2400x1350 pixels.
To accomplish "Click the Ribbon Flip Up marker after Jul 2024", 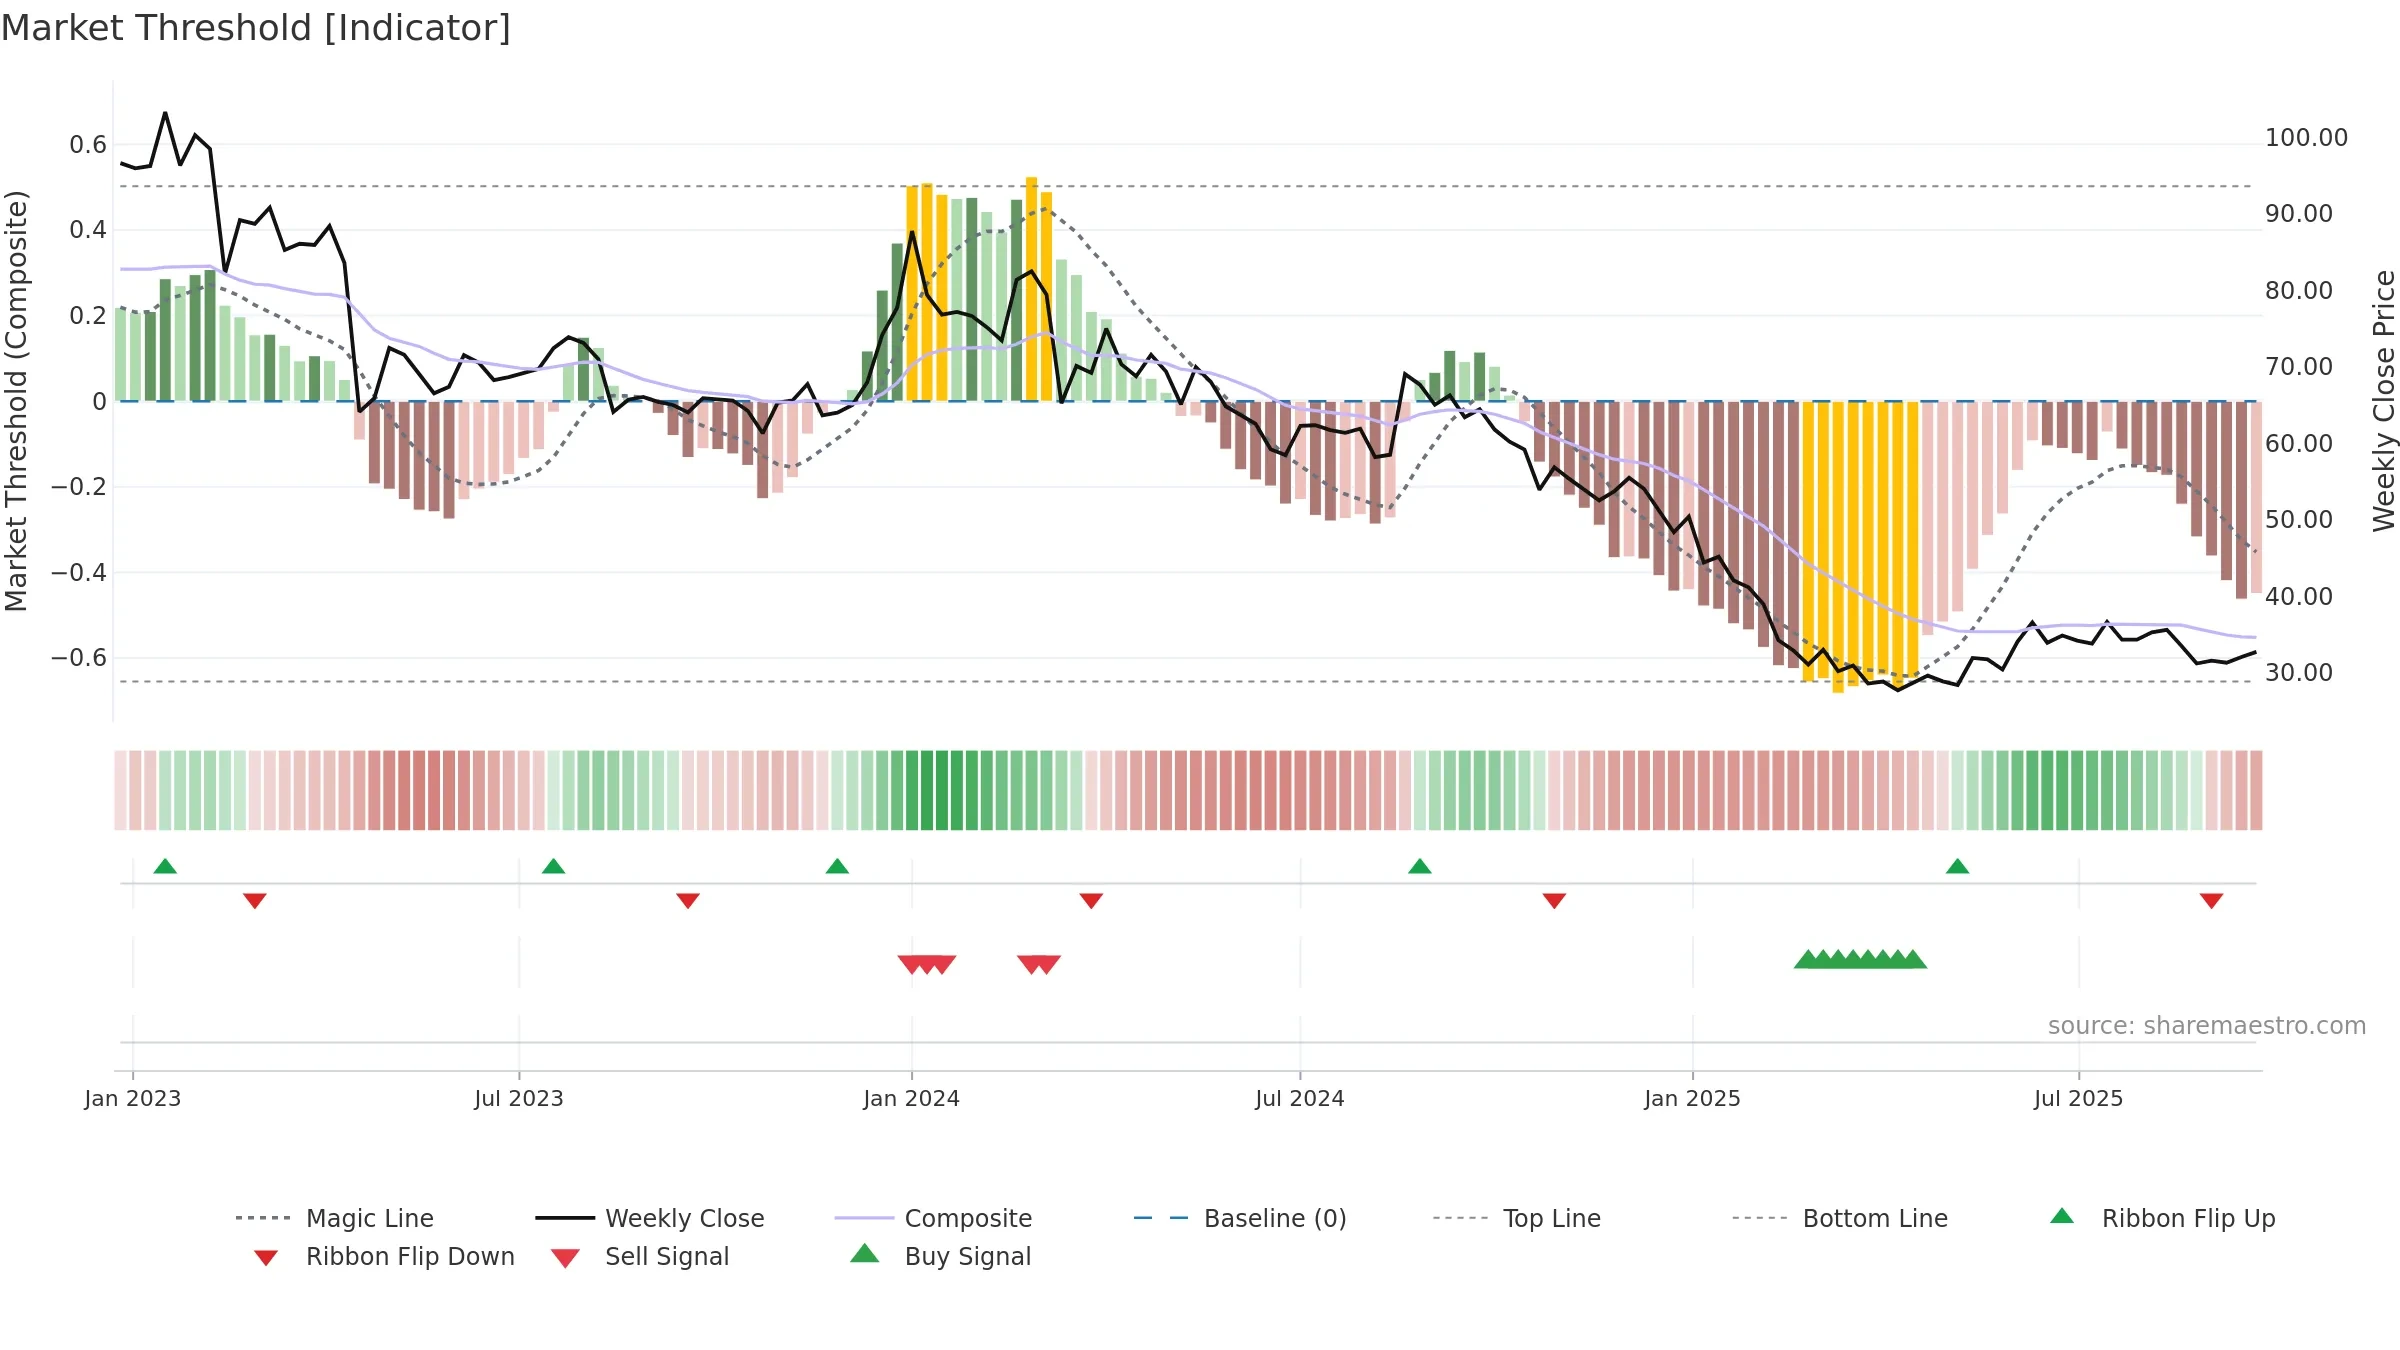I will coord(1419,866).
